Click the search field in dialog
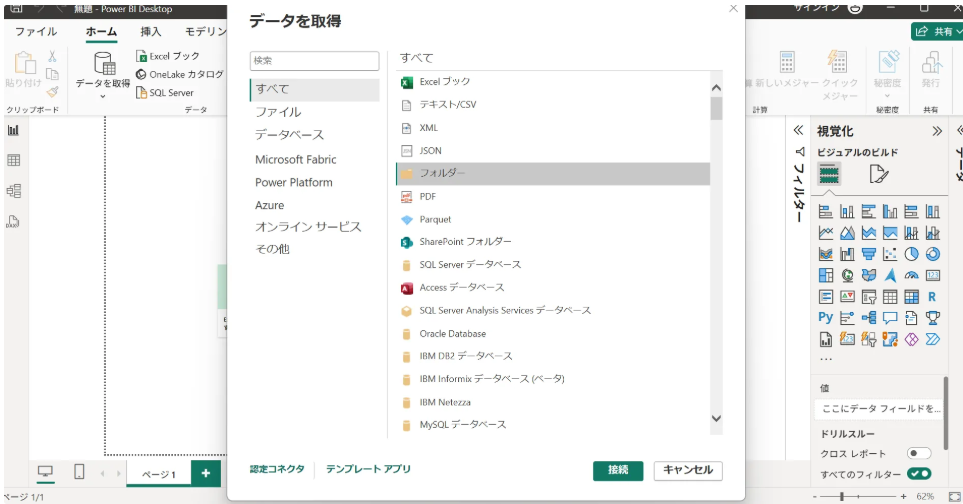 pos(314,60)
